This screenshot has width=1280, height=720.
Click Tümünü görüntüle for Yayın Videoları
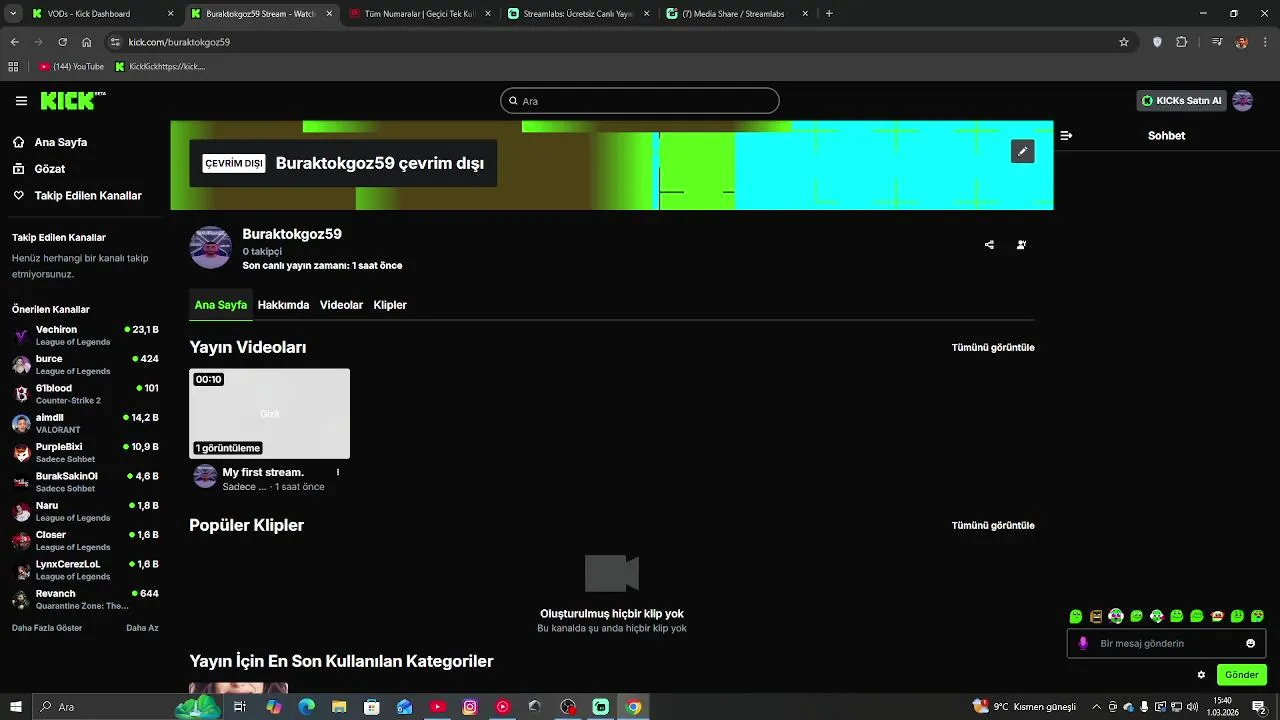pyautogui.click(x=993, y=347)
